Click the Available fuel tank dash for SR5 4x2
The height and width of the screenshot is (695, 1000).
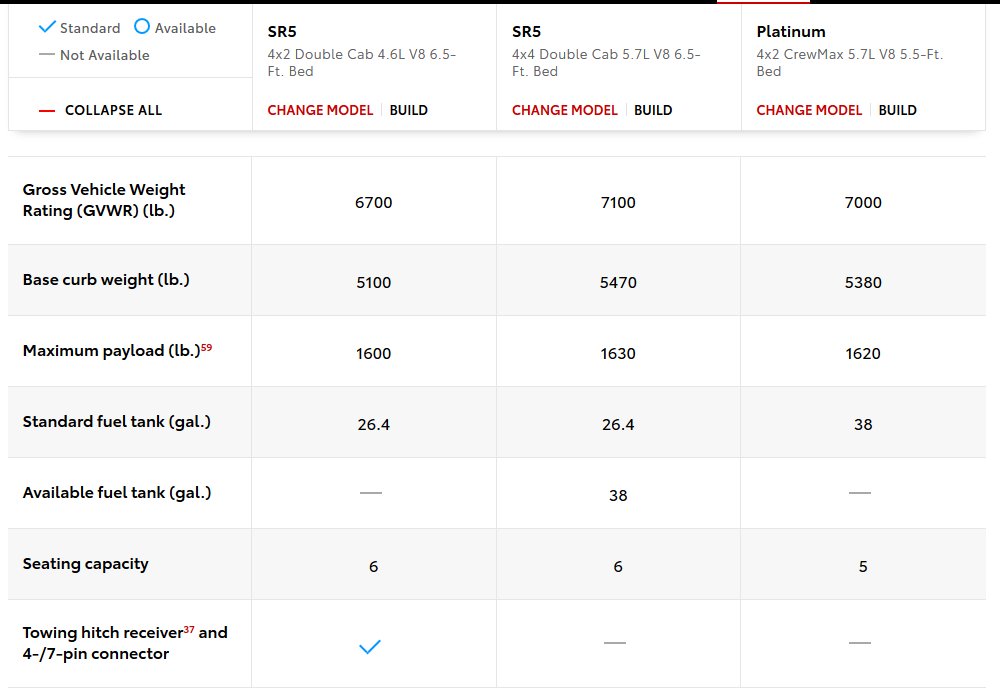pos(371,493)
